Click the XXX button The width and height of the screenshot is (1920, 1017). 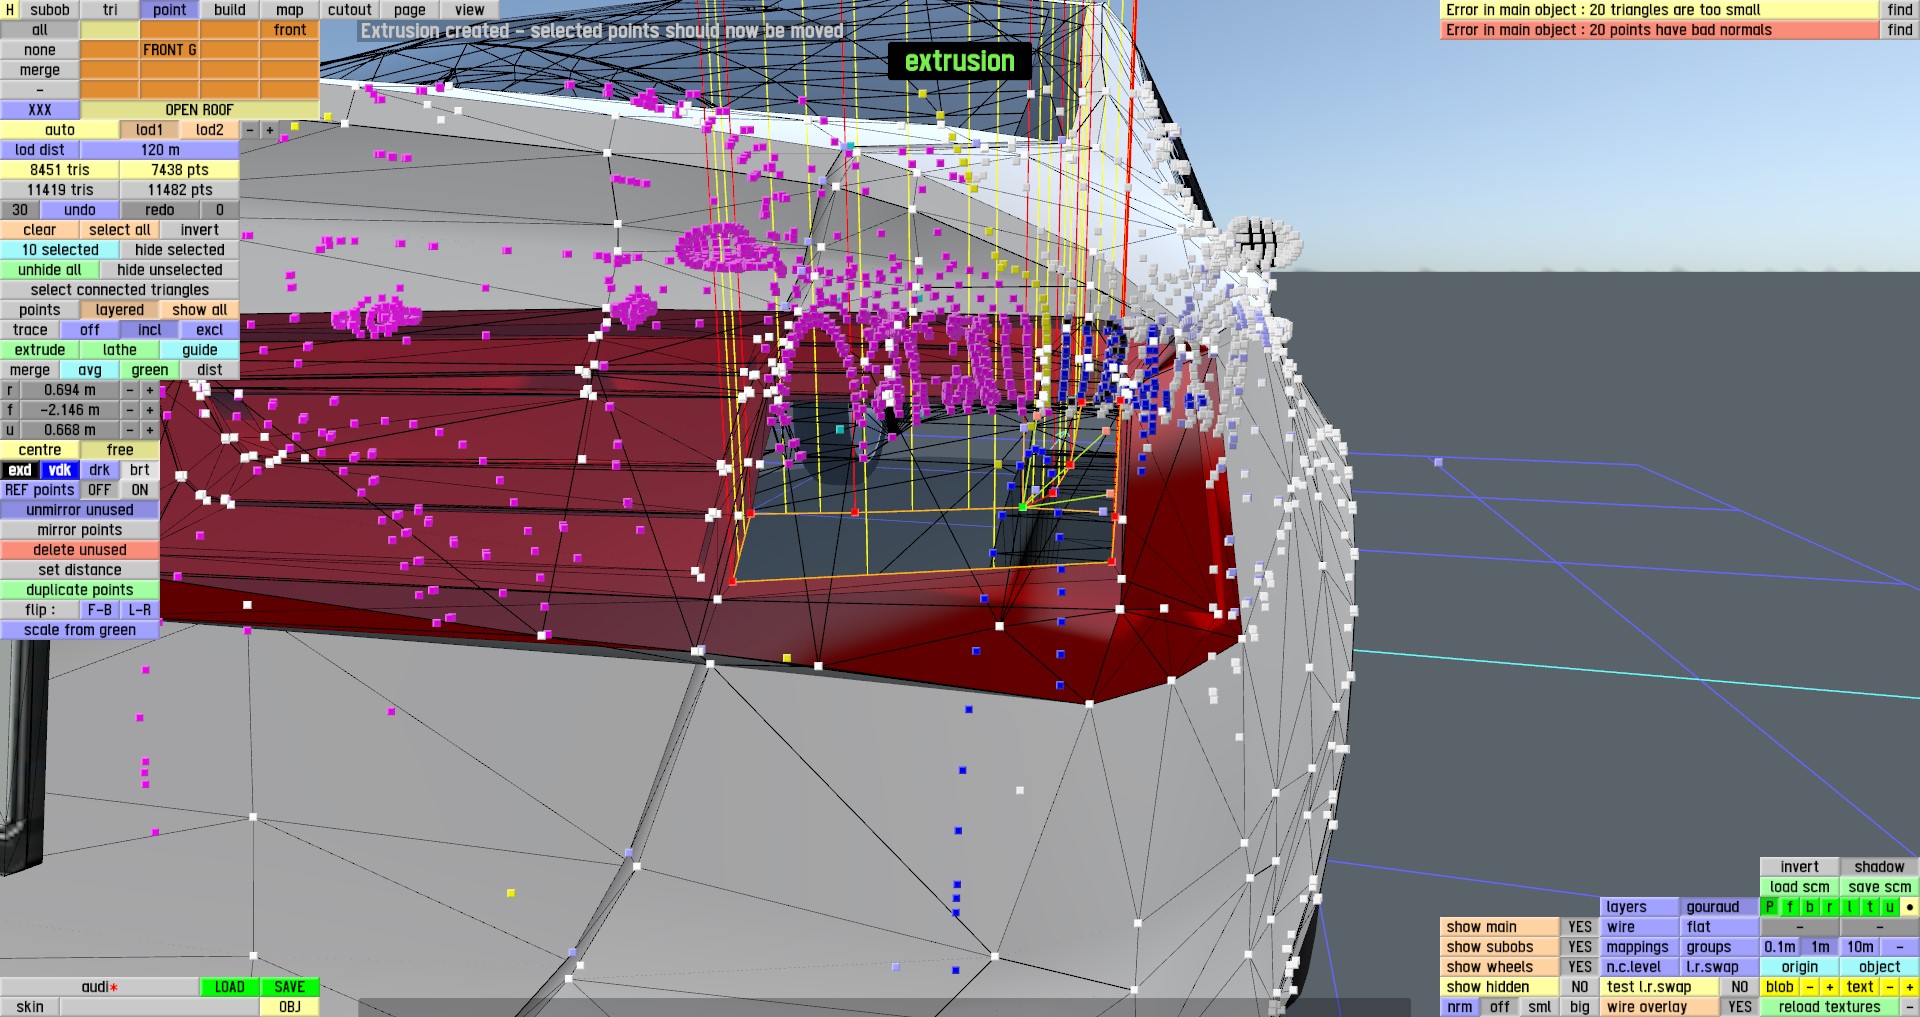click(x=40, y=110)
